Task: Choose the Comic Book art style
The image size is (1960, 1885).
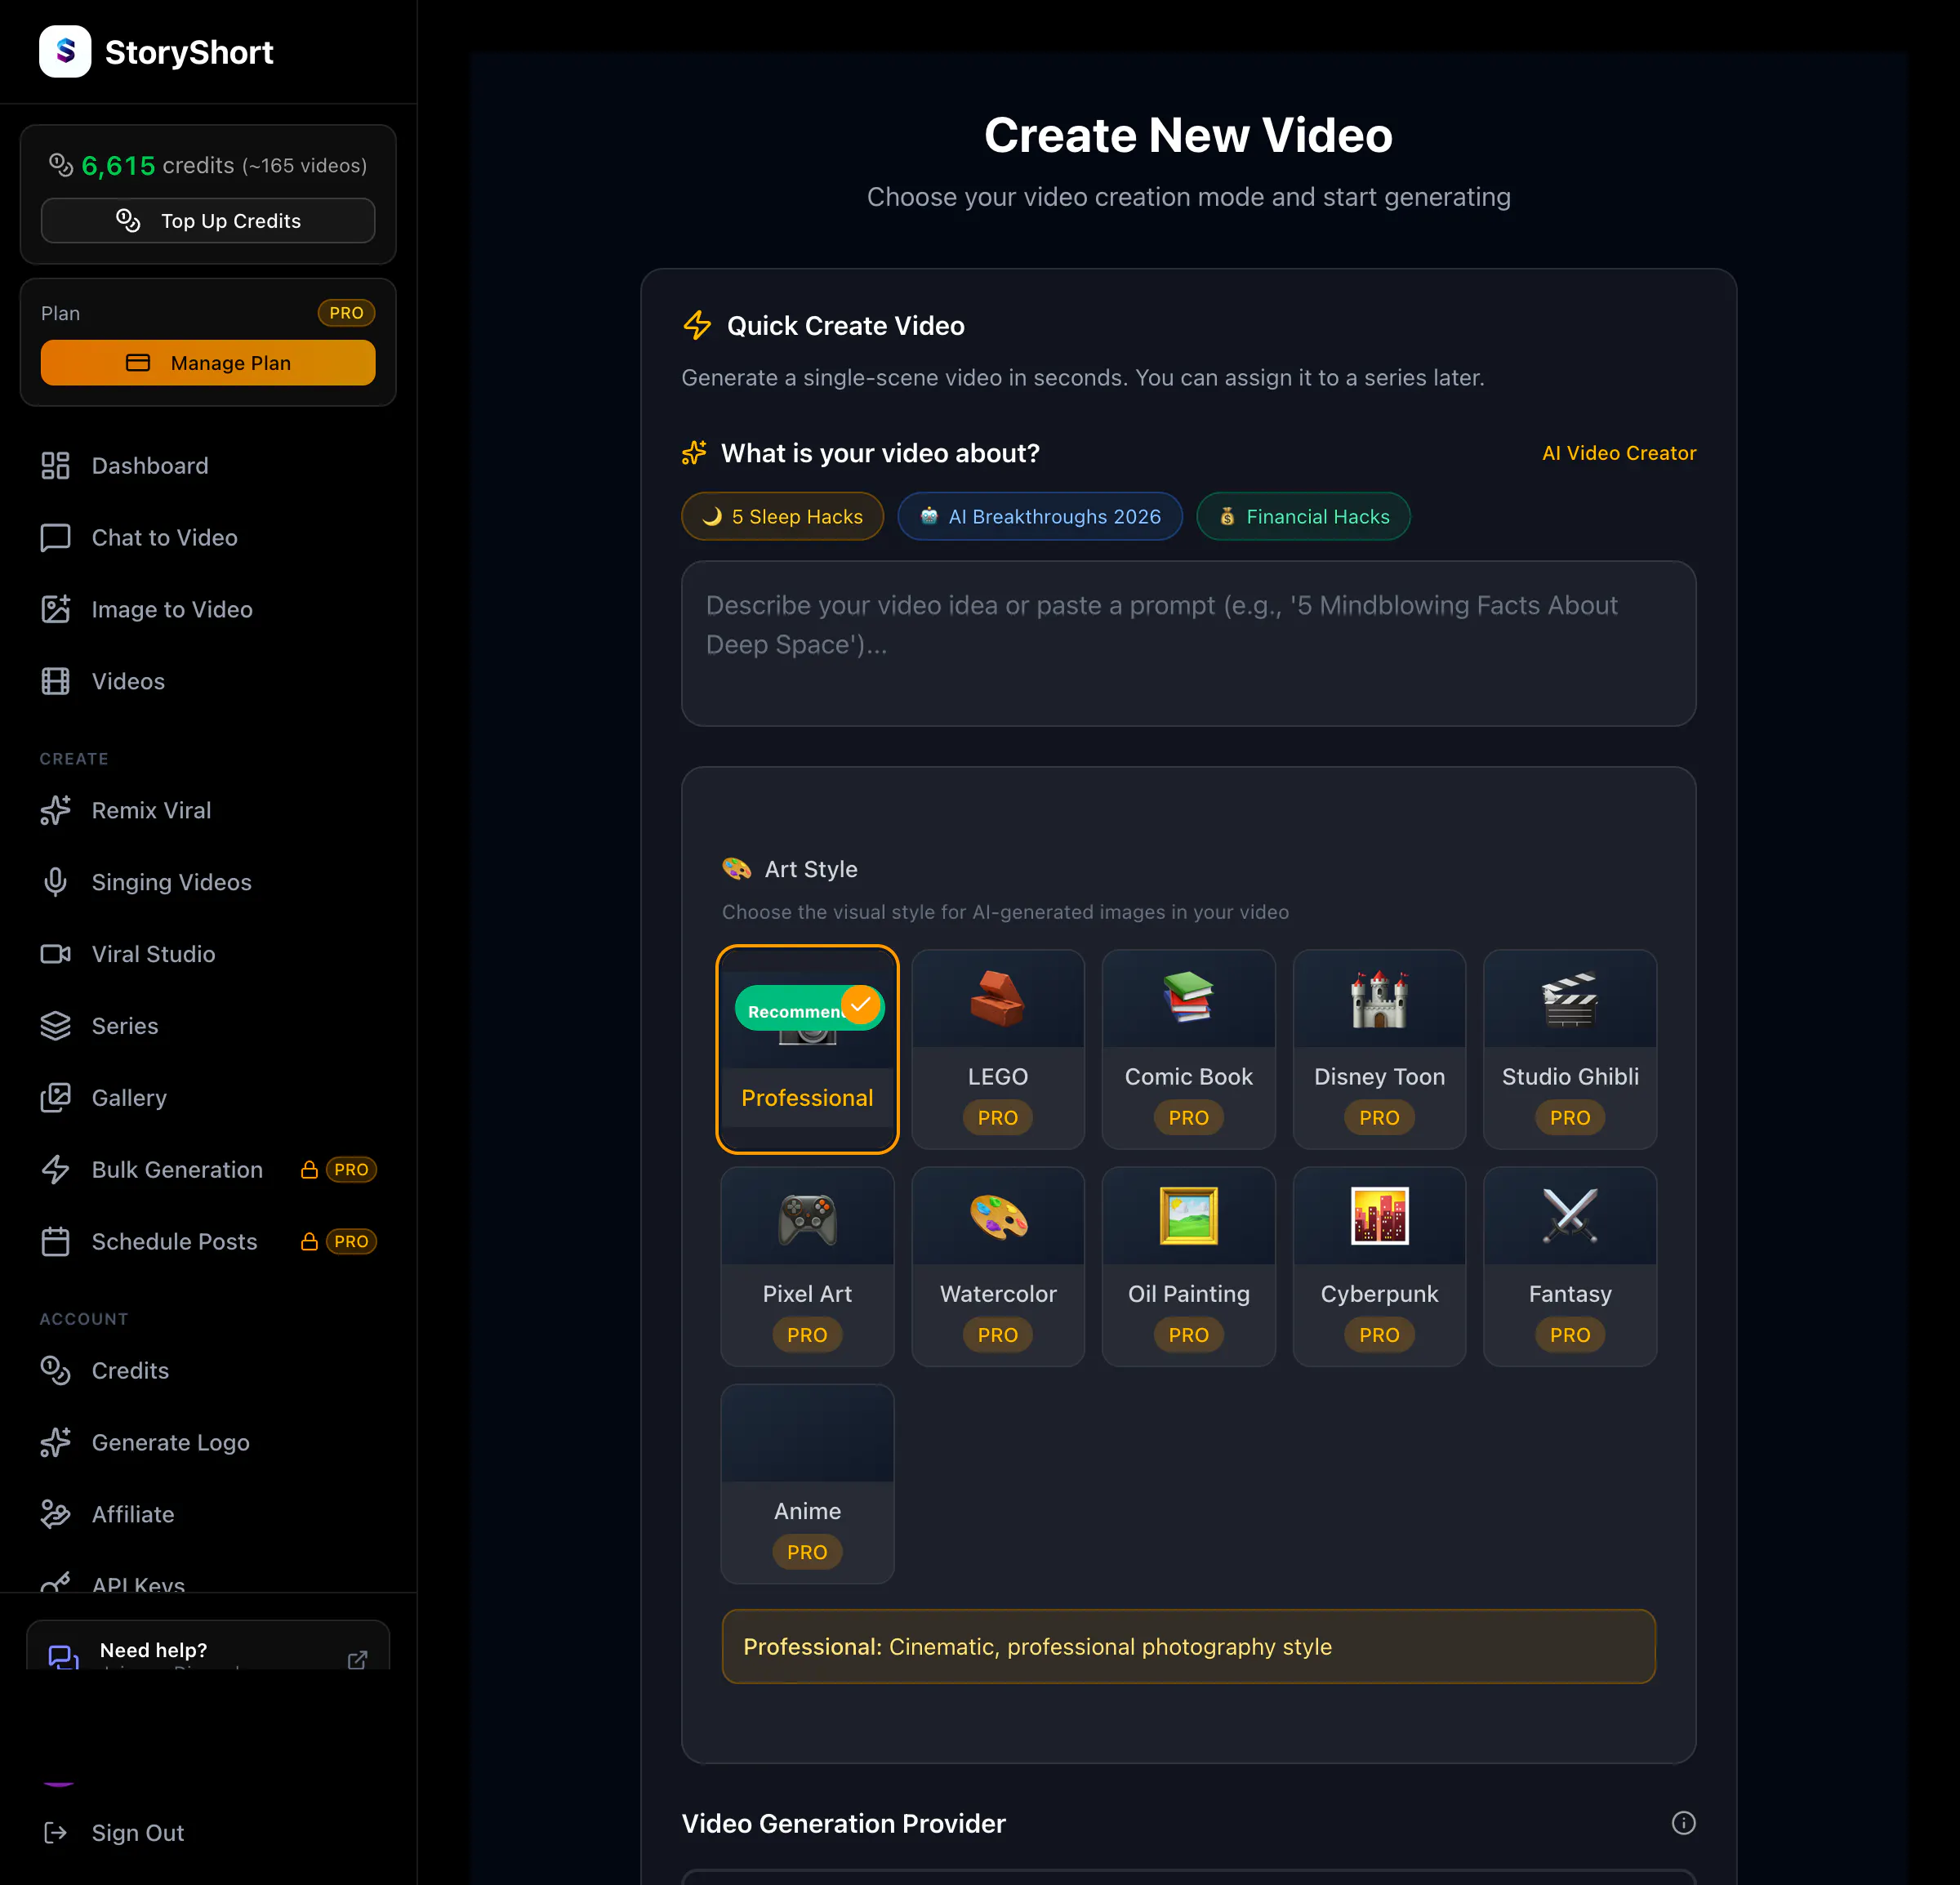Action: click(x=1189, y=1050)
